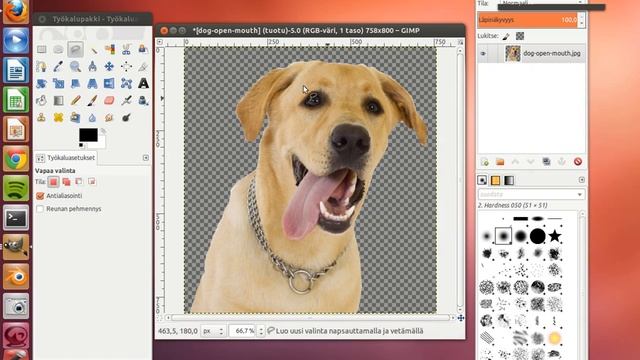Select the Color Picker tool
This screenshot has width=640, height=360.
click(x=58, y=66)
